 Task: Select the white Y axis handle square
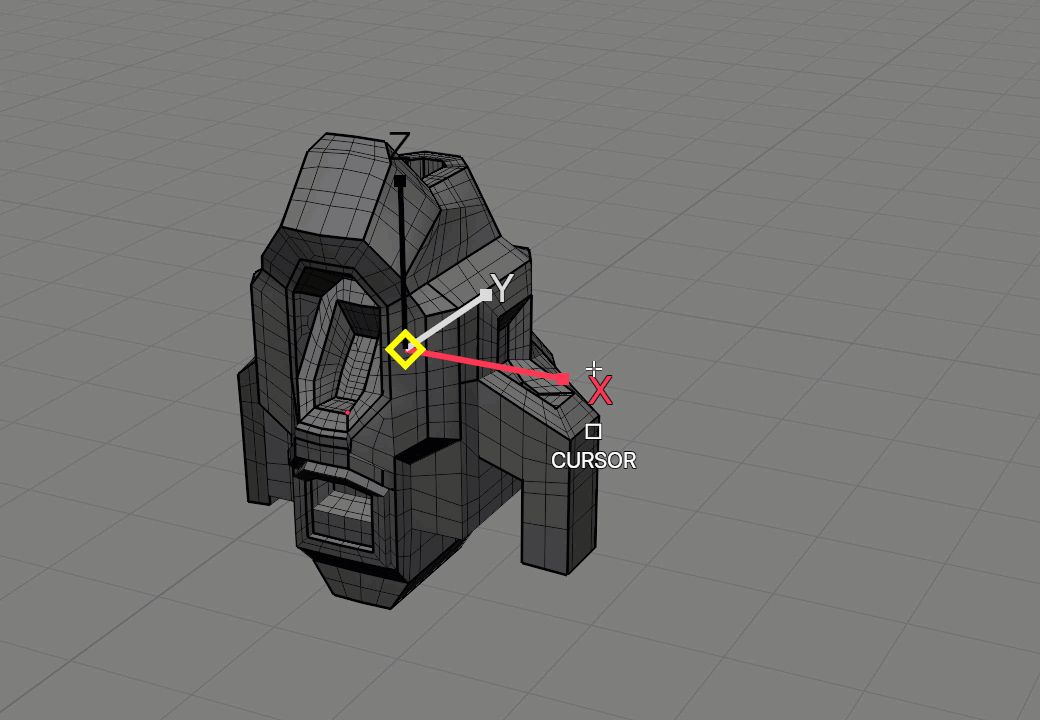pyautogui.click(x=486, y=295)
